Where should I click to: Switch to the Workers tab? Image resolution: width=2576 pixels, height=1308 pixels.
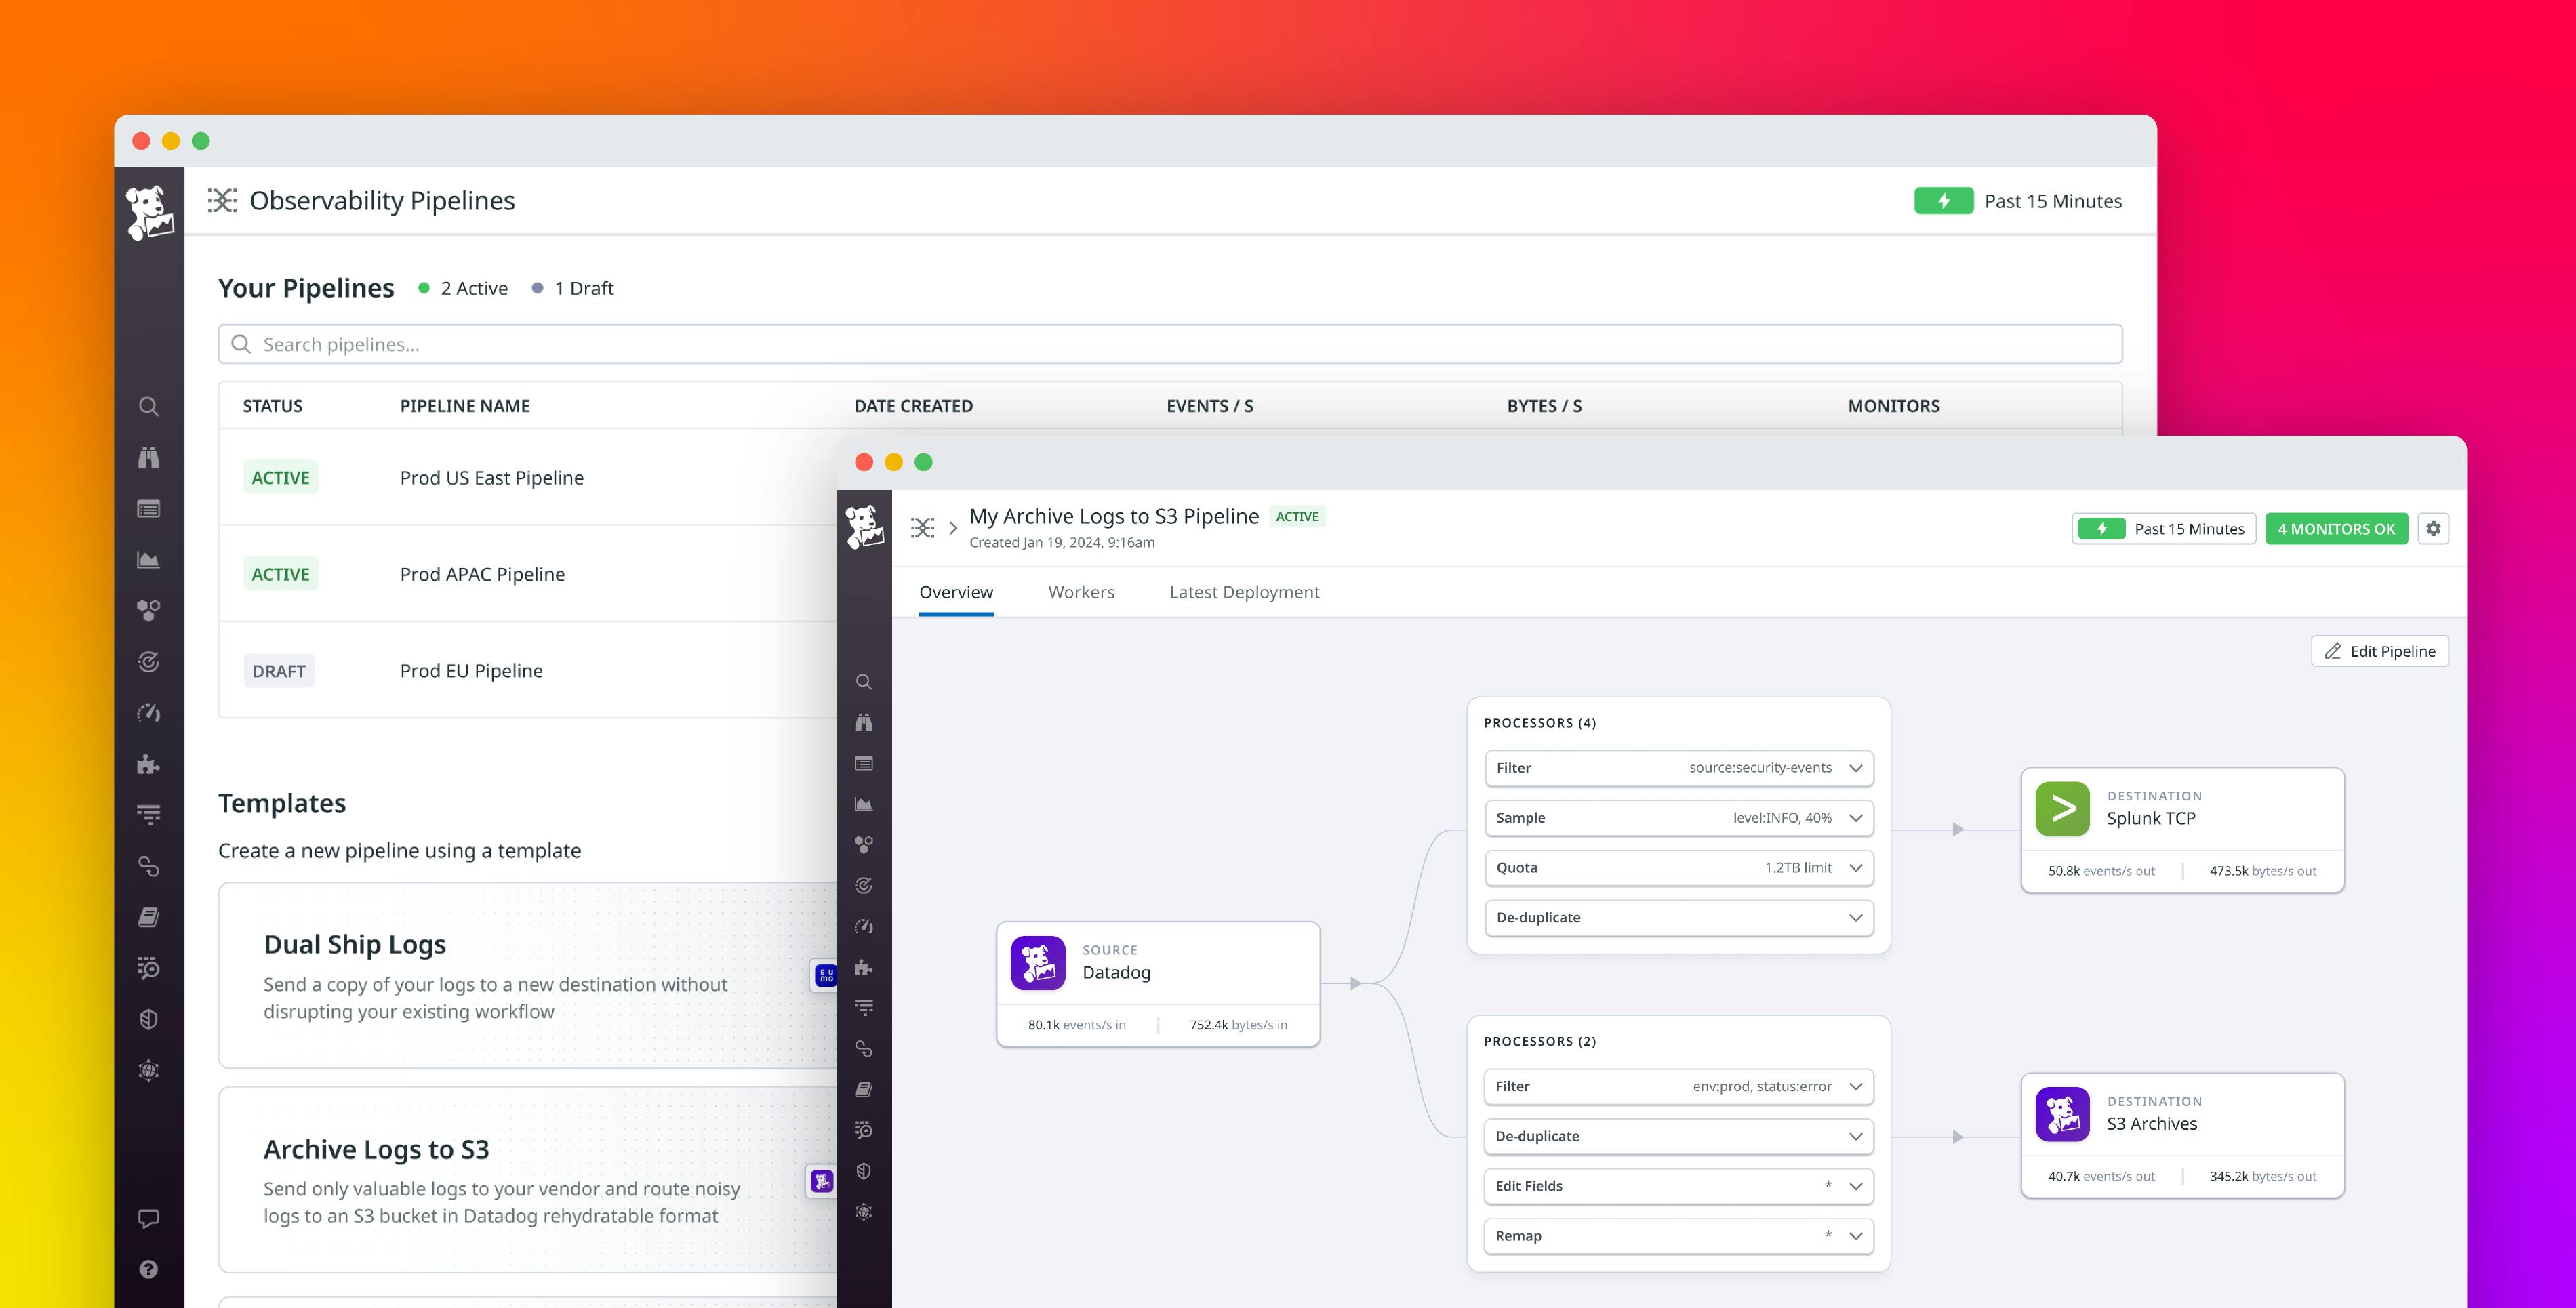pos(1081,592)
